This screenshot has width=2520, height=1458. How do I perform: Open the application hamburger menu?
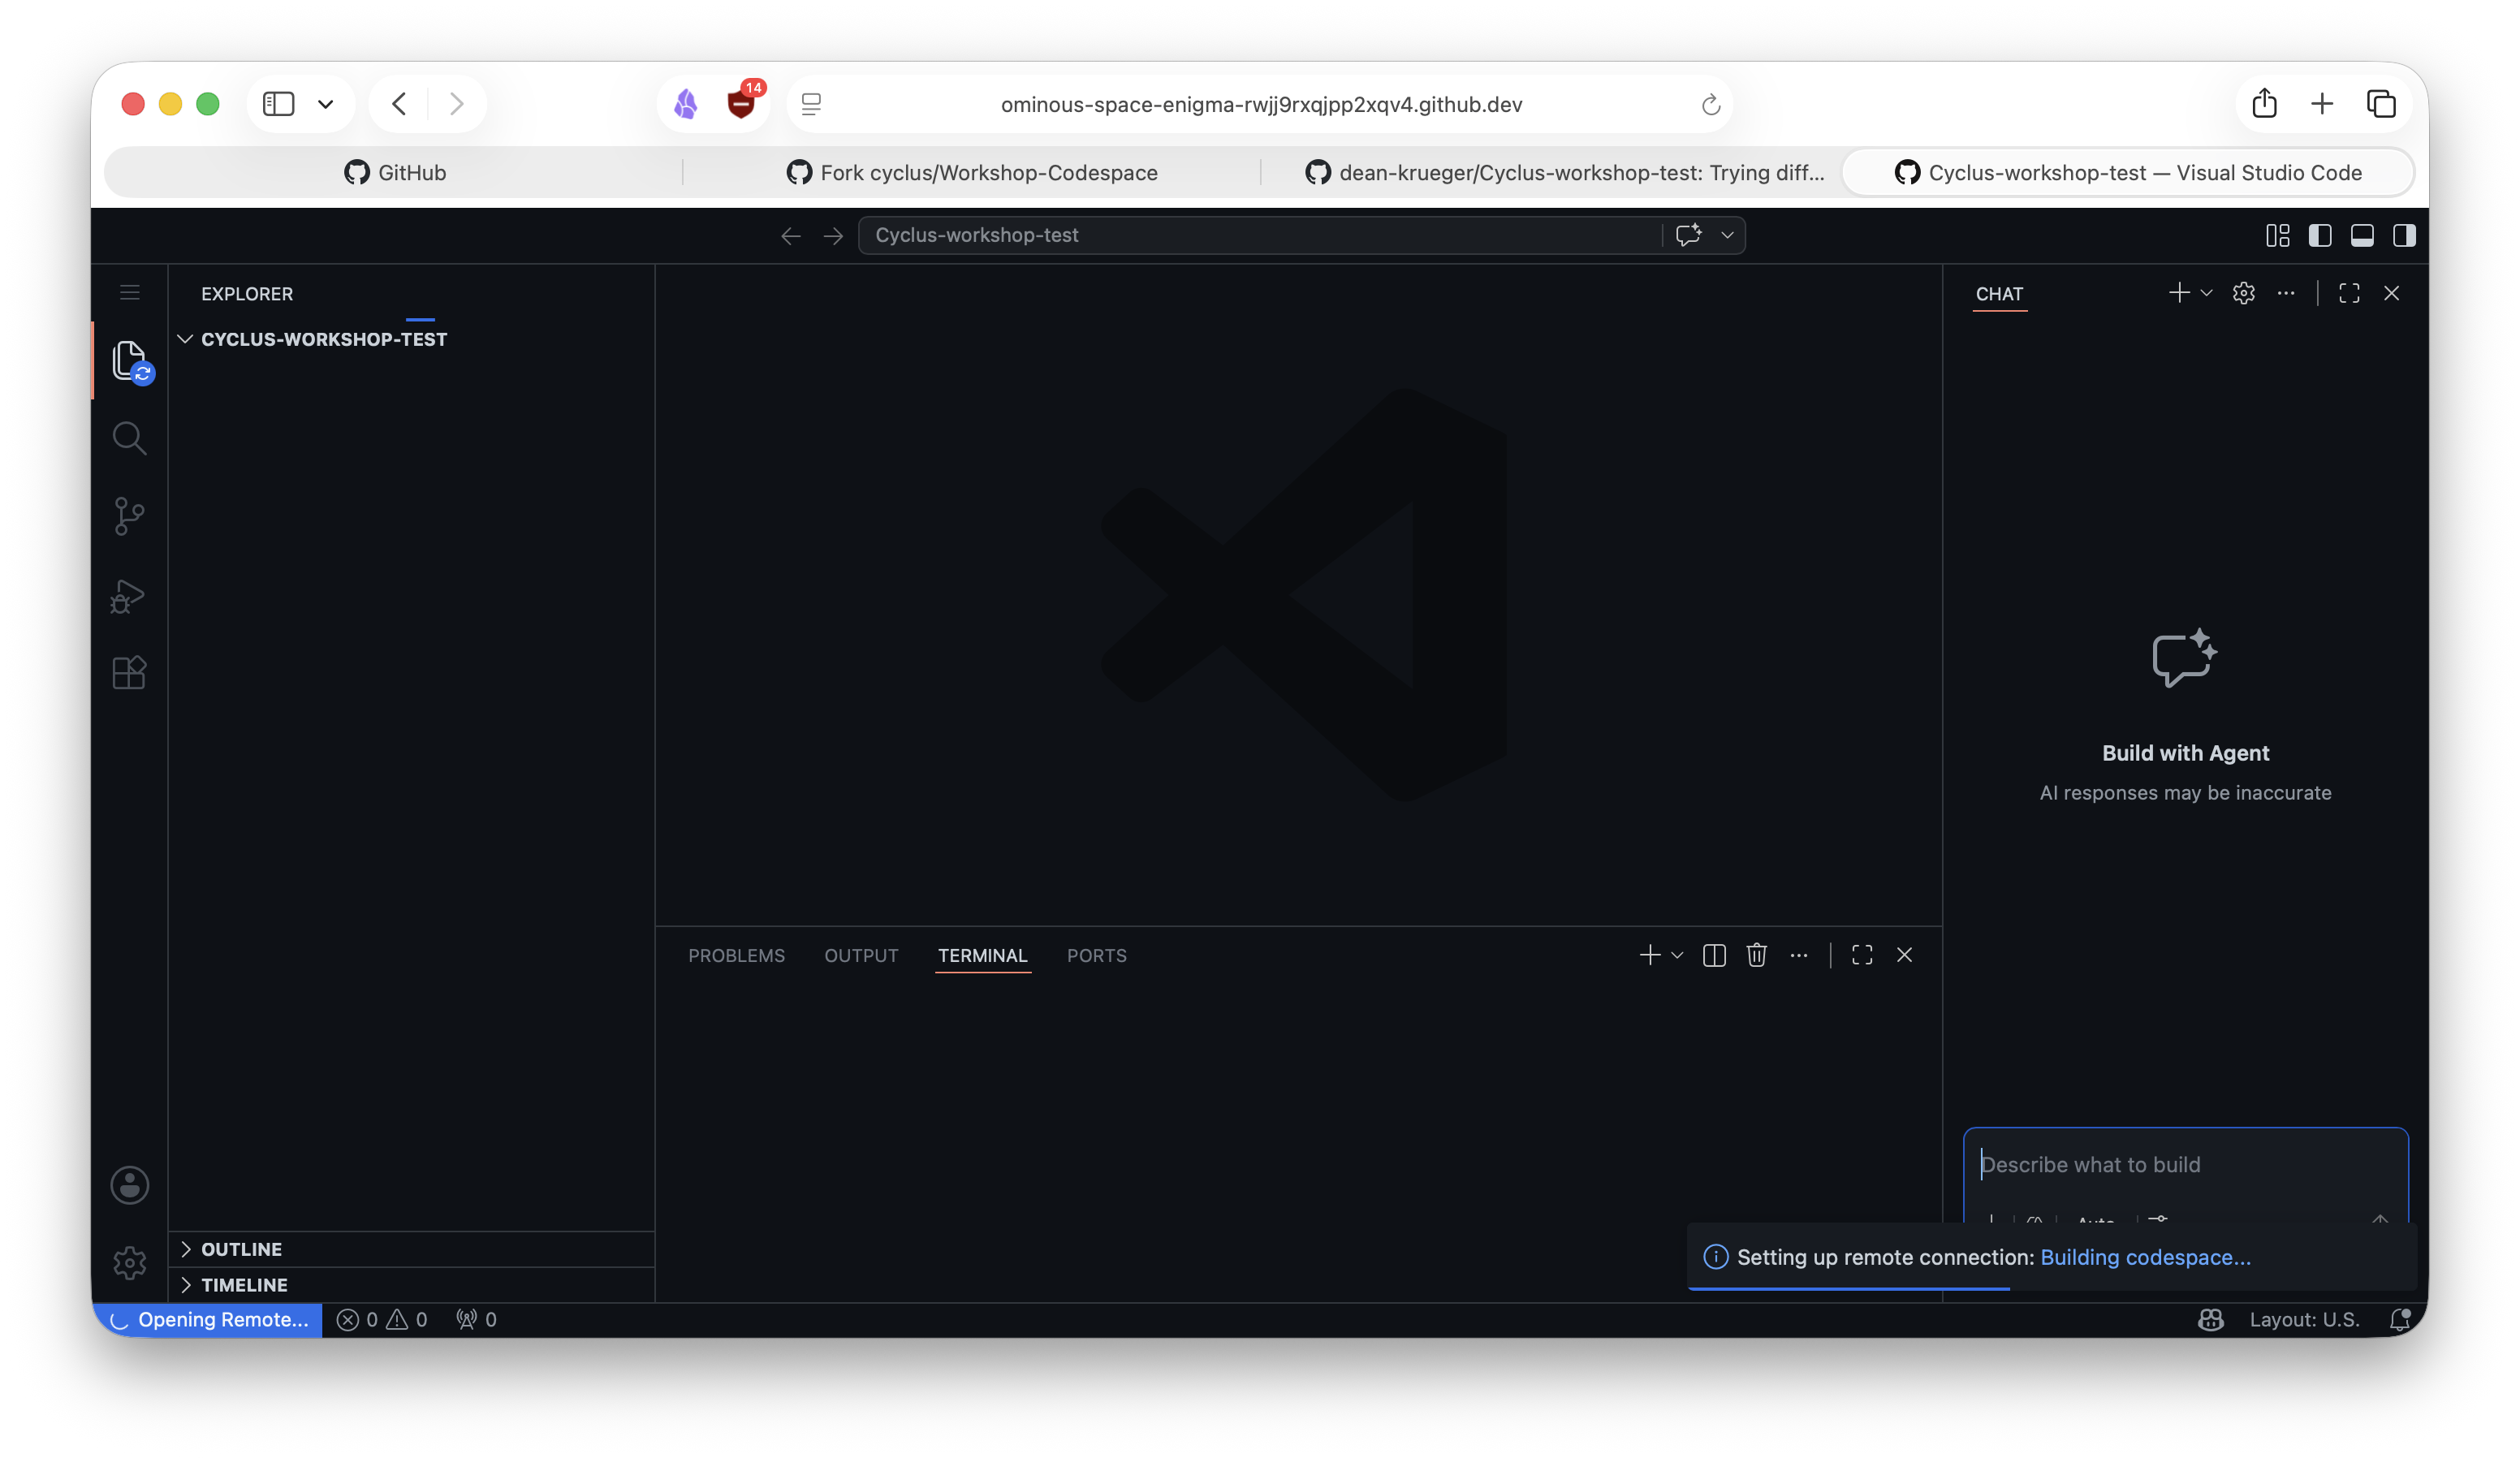[130, 293]
